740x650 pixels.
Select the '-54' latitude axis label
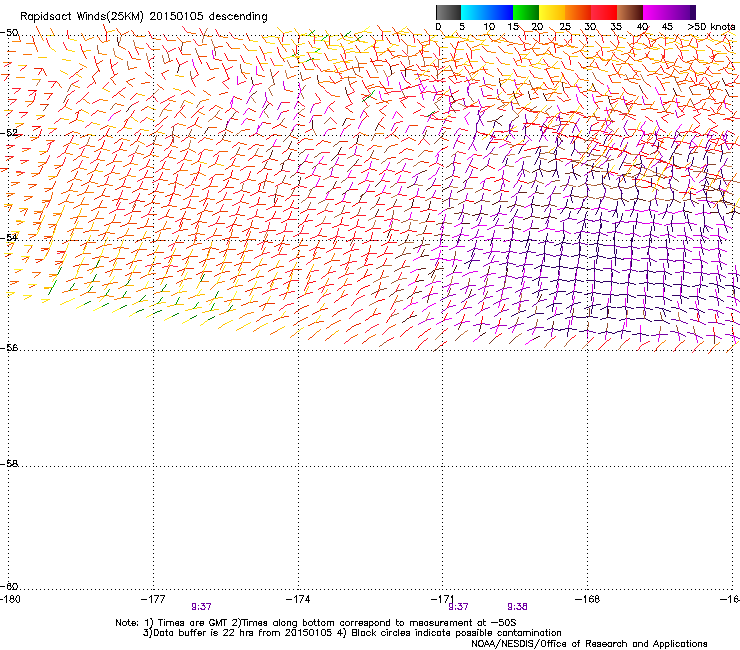9,237
